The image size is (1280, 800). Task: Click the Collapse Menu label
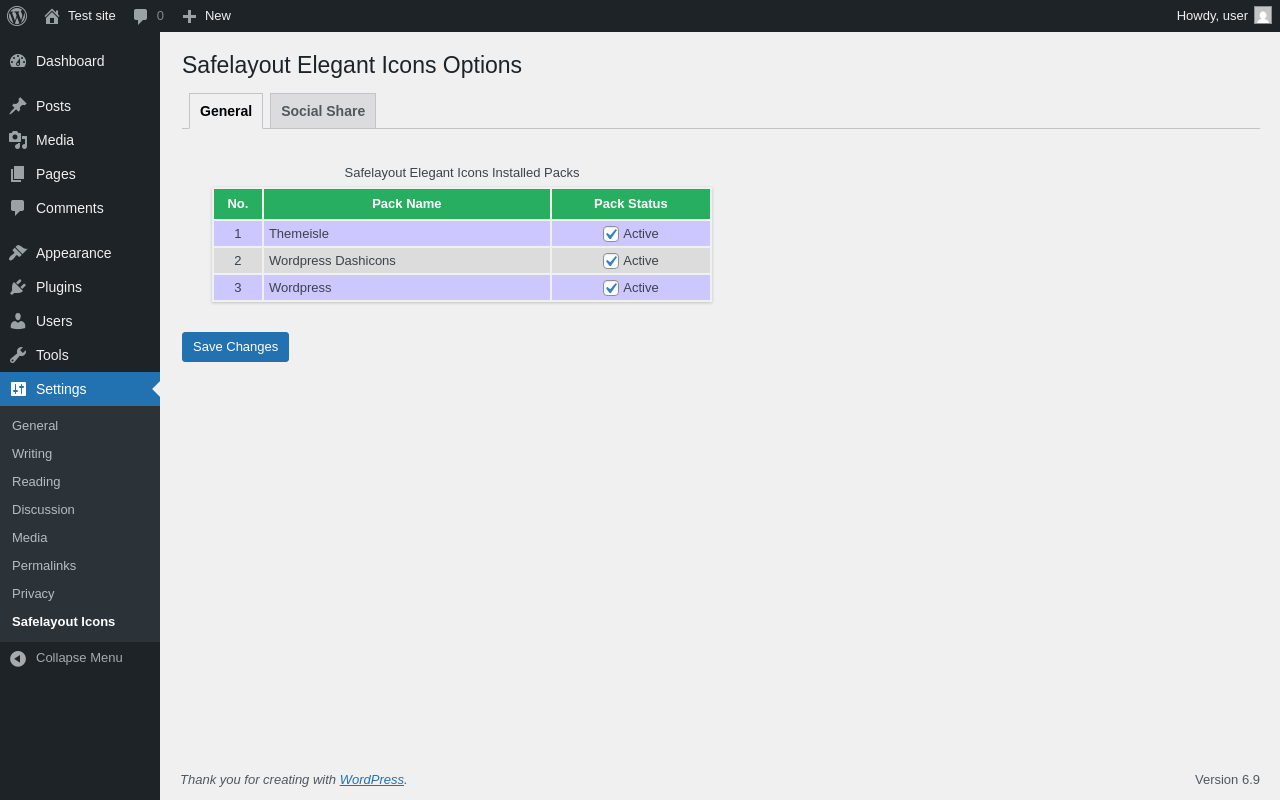tap(79, 658)
